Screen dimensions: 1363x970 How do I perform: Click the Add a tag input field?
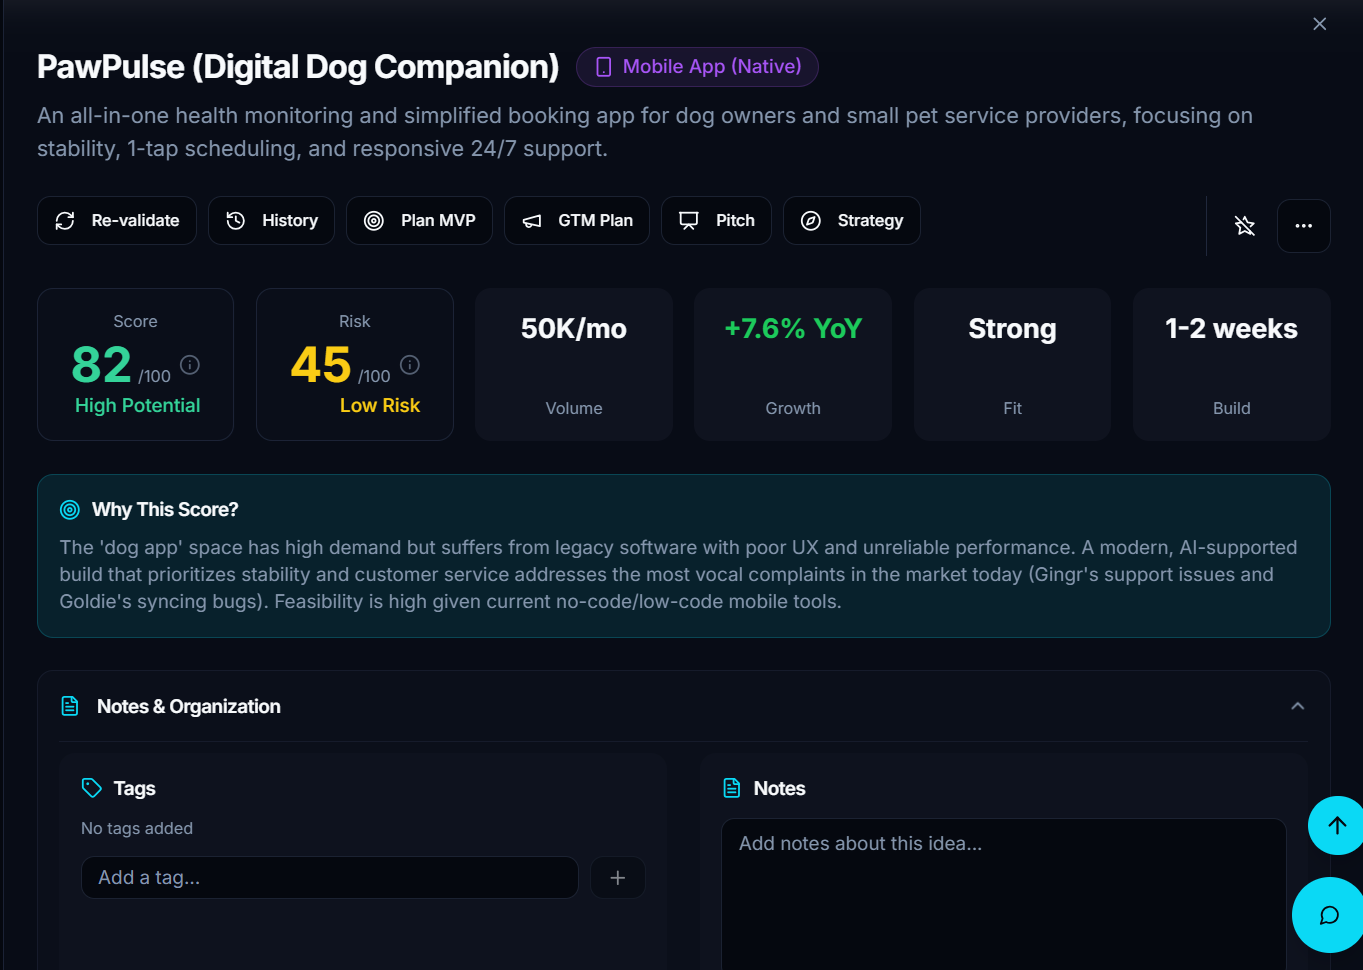[329, 878]
